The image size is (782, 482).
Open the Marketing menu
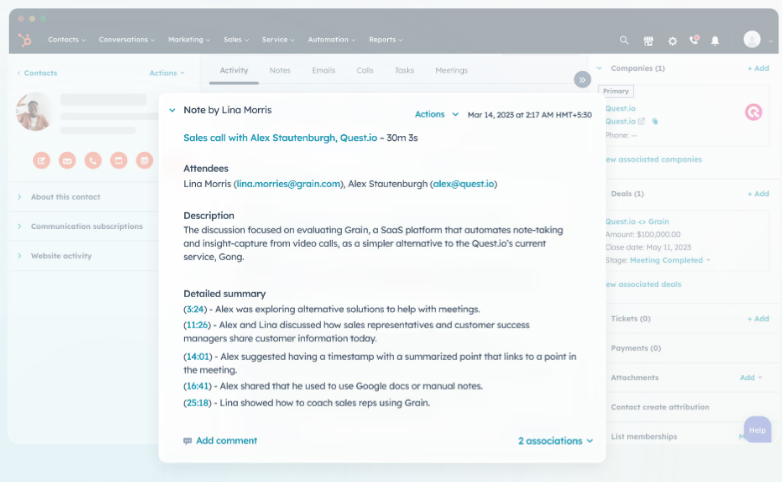point(189,39)
